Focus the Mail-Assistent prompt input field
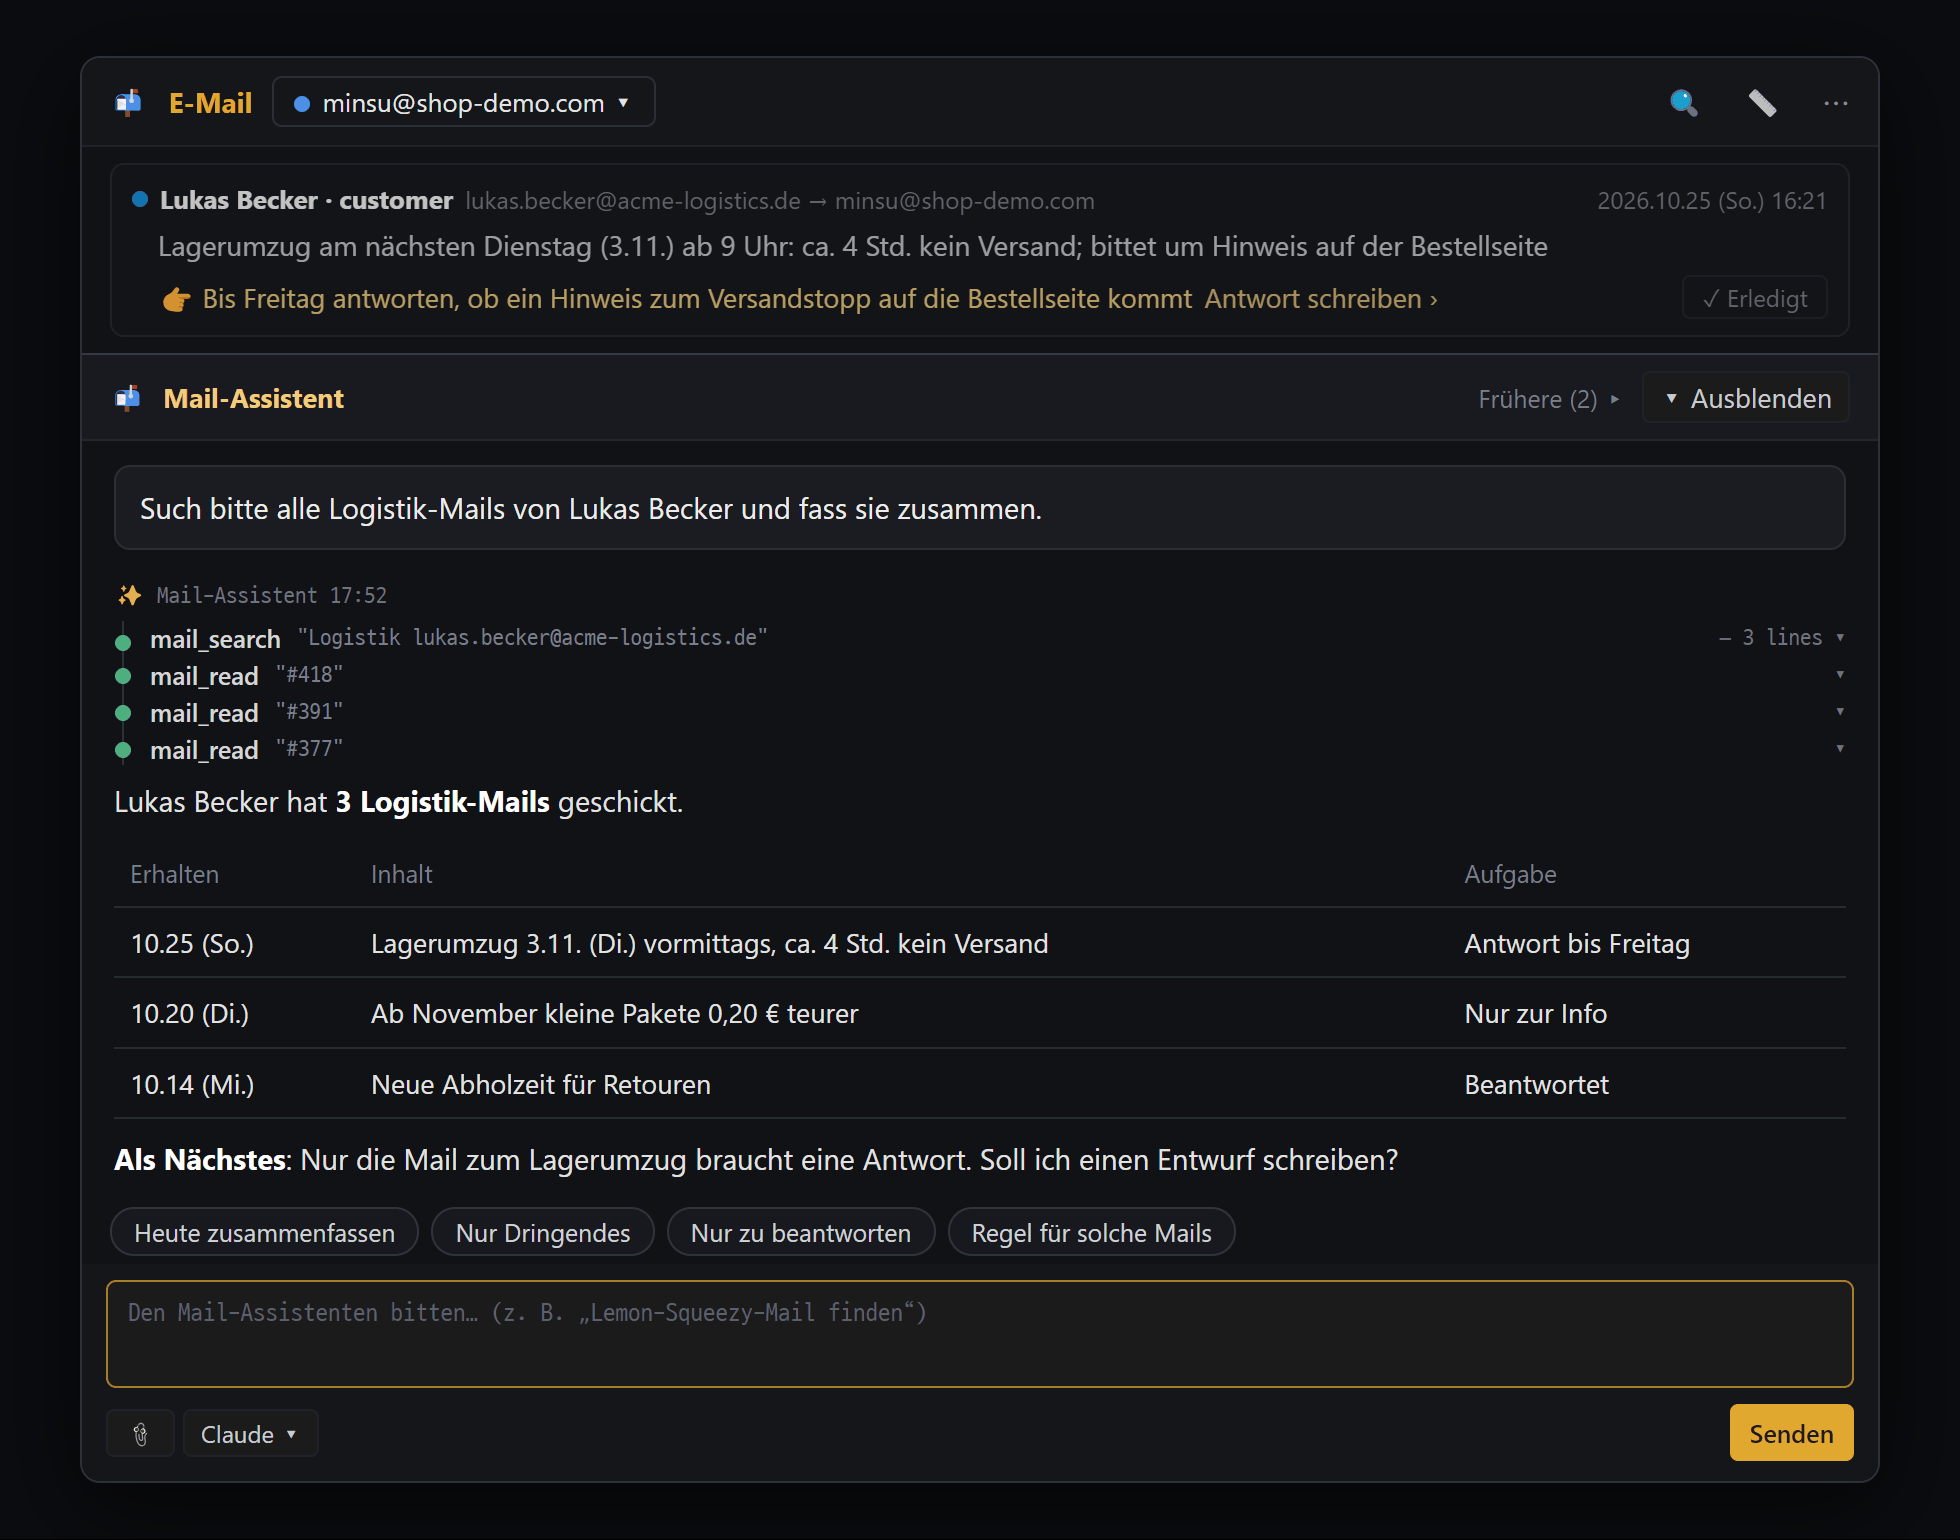Viewport: 1960px width, 1540px height. (980, 1334)
